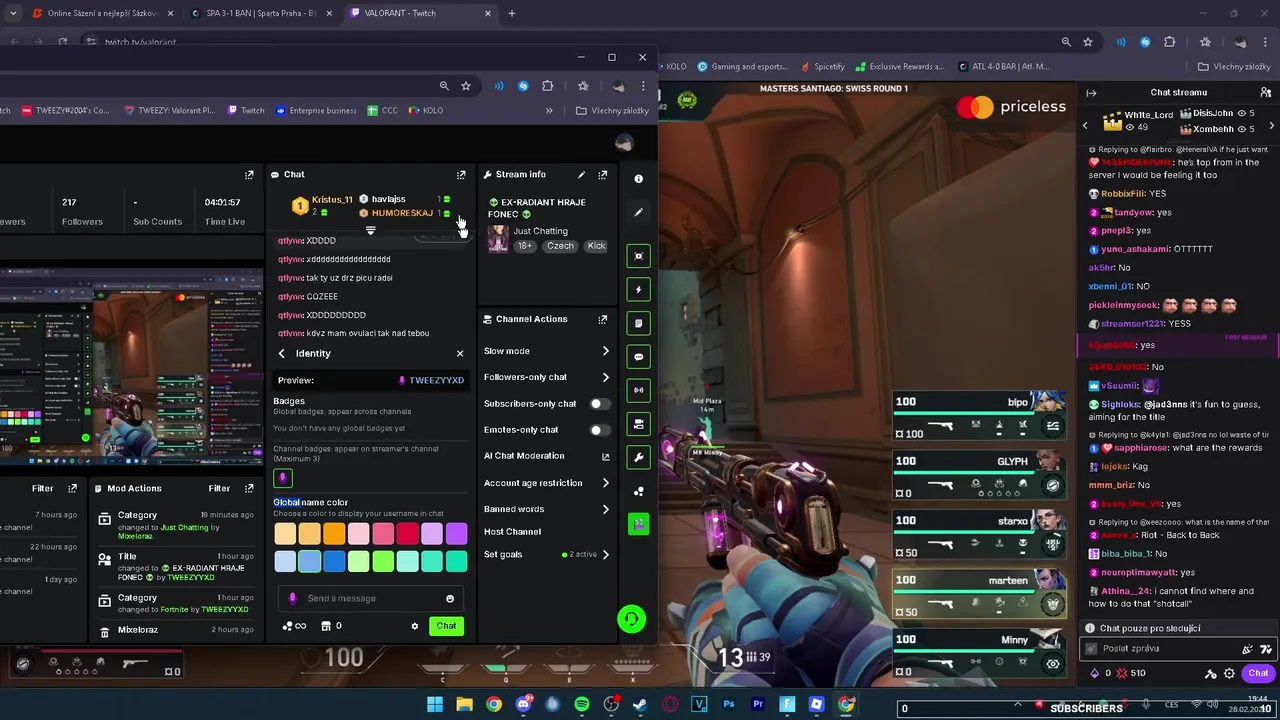Go to the next leaderboard in Twitch chat
1280x720 pixels.
pyautogui.click(x=1271, y=125)
